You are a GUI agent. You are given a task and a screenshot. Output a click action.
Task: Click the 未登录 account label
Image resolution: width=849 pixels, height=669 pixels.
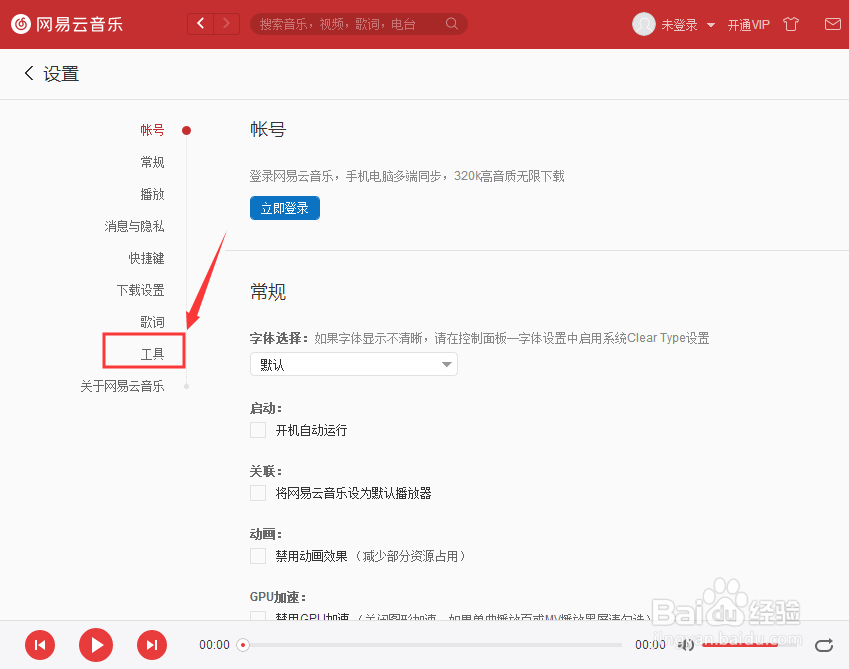point(680,25)
